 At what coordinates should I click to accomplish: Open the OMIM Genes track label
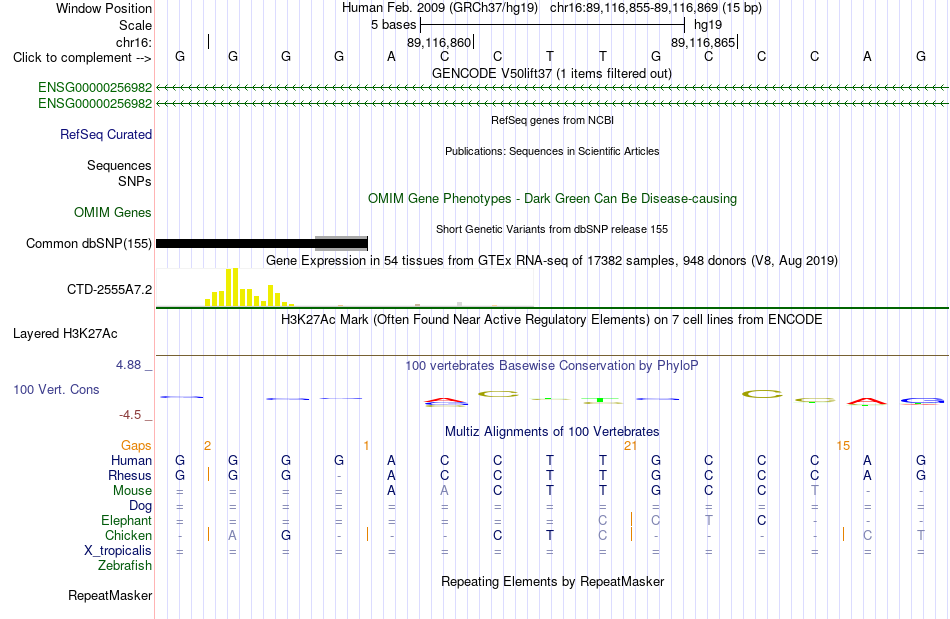[x=113, y=213]
